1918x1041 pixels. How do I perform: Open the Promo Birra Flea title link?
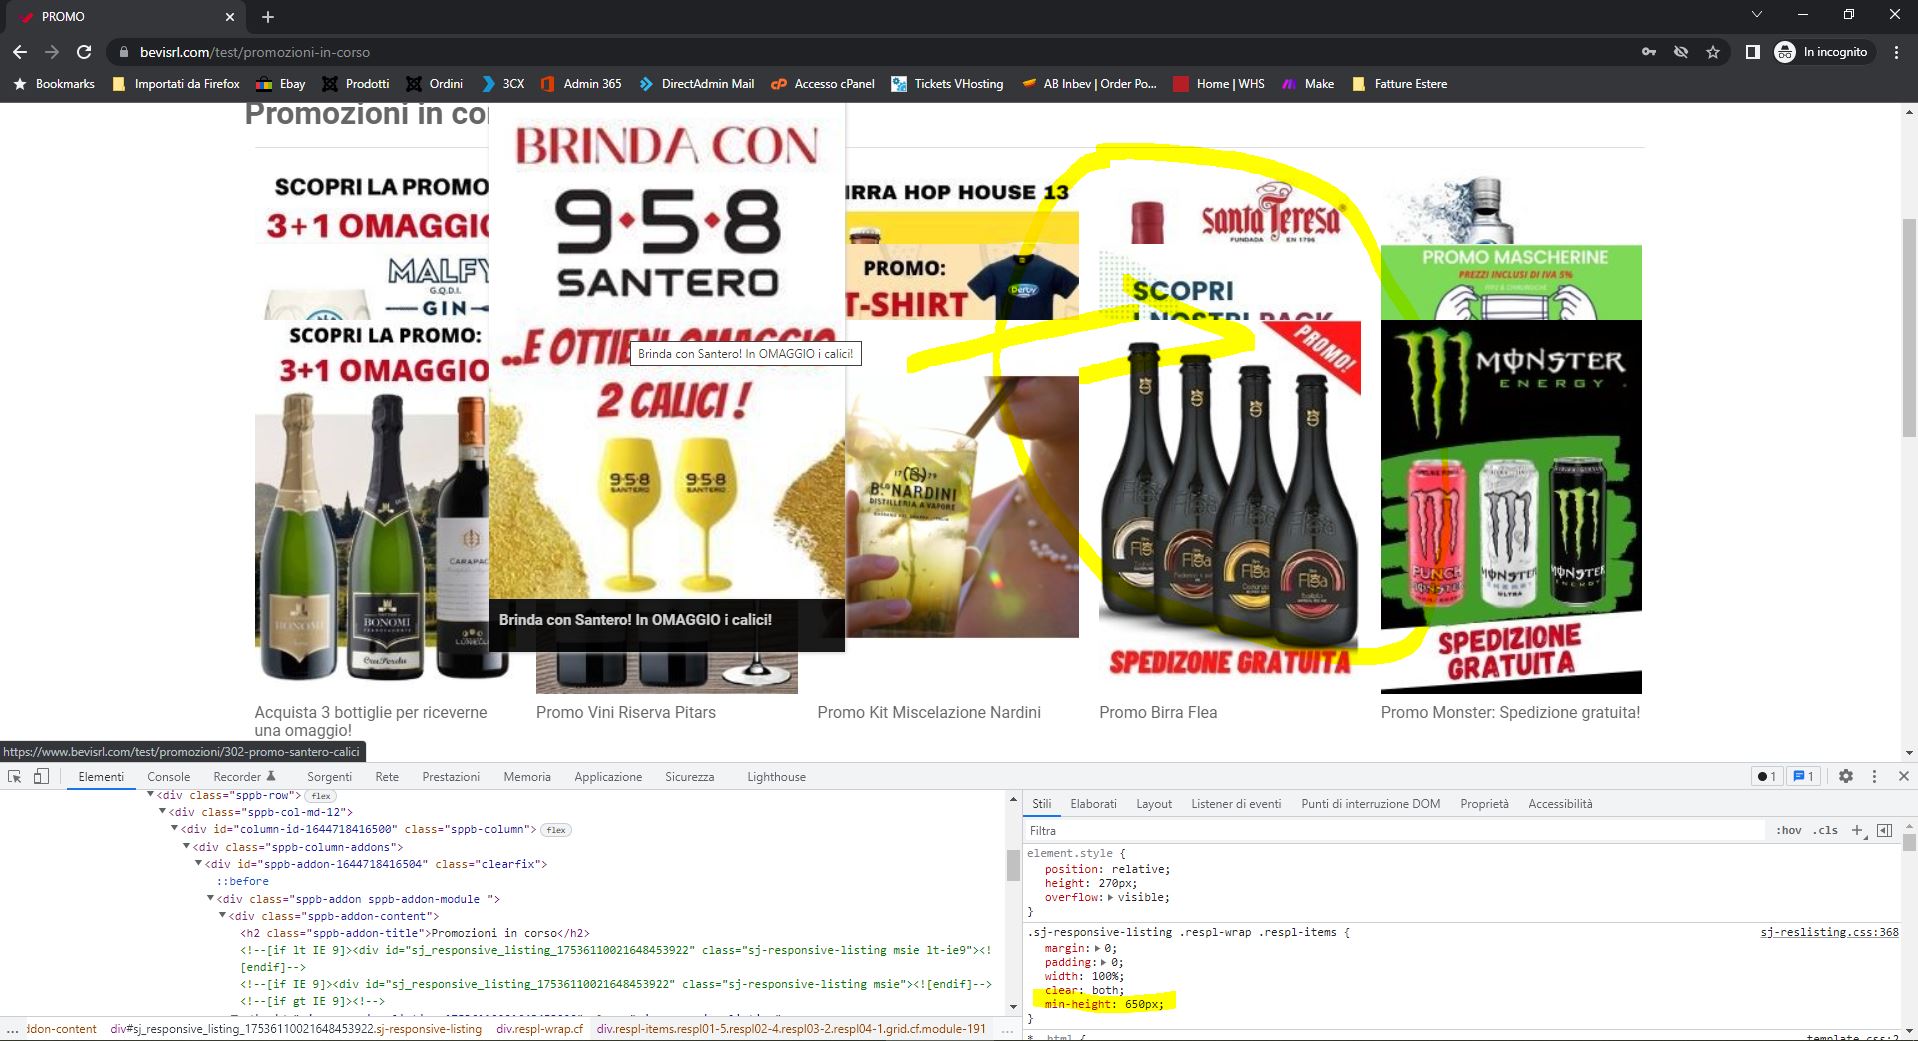(1158, 713)
